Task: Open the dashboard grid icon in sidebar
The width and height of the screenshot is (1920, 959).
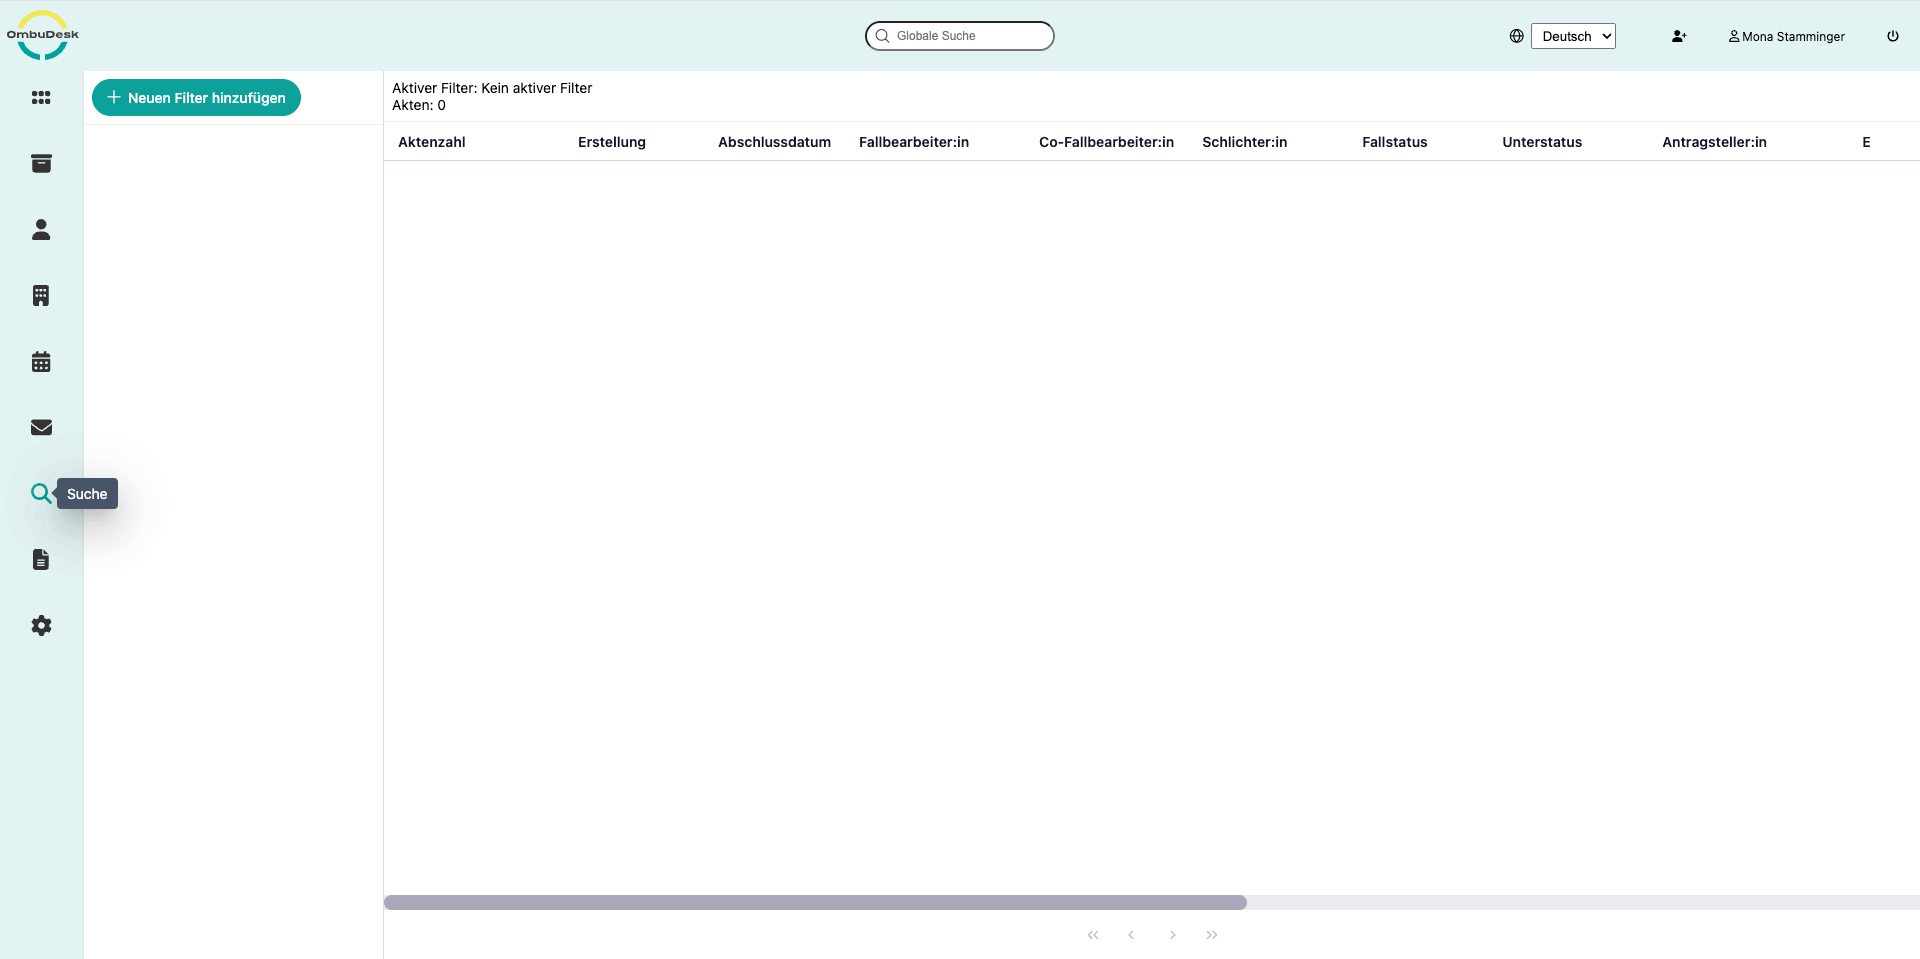Action: point(41,98)
